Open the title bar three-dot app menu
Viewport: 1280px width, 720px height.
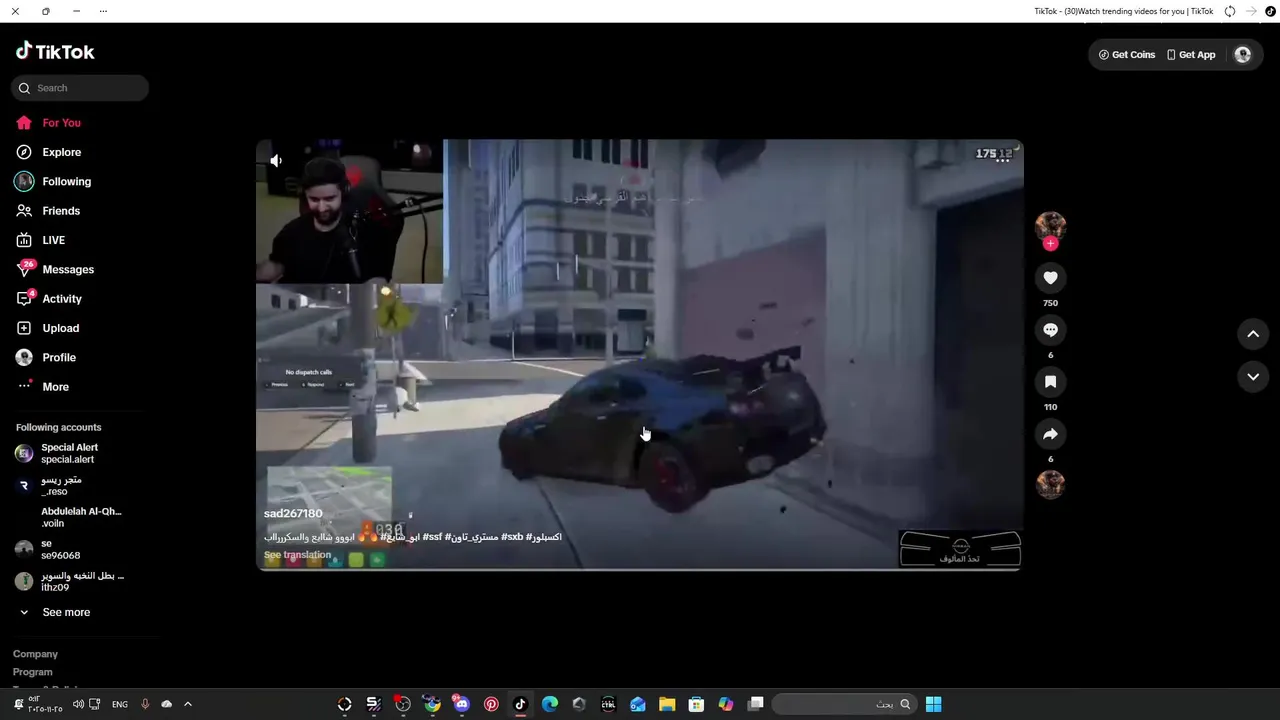pyautogui.click(x=103, y=11)
